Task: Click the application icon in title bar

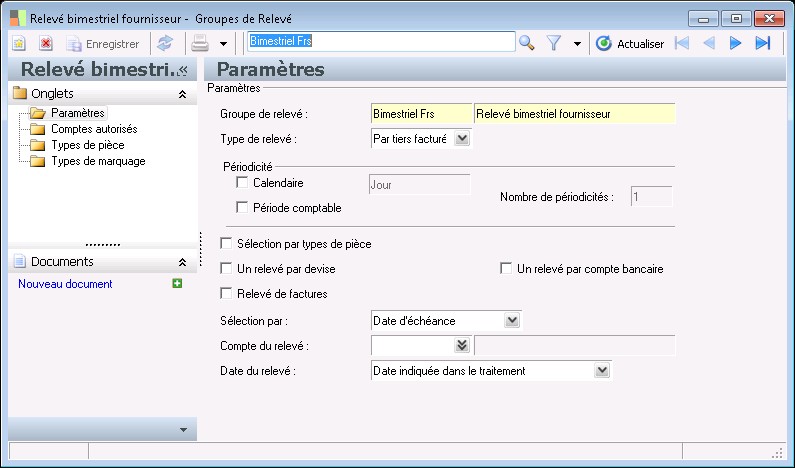Action: click(x=18, y=18)
